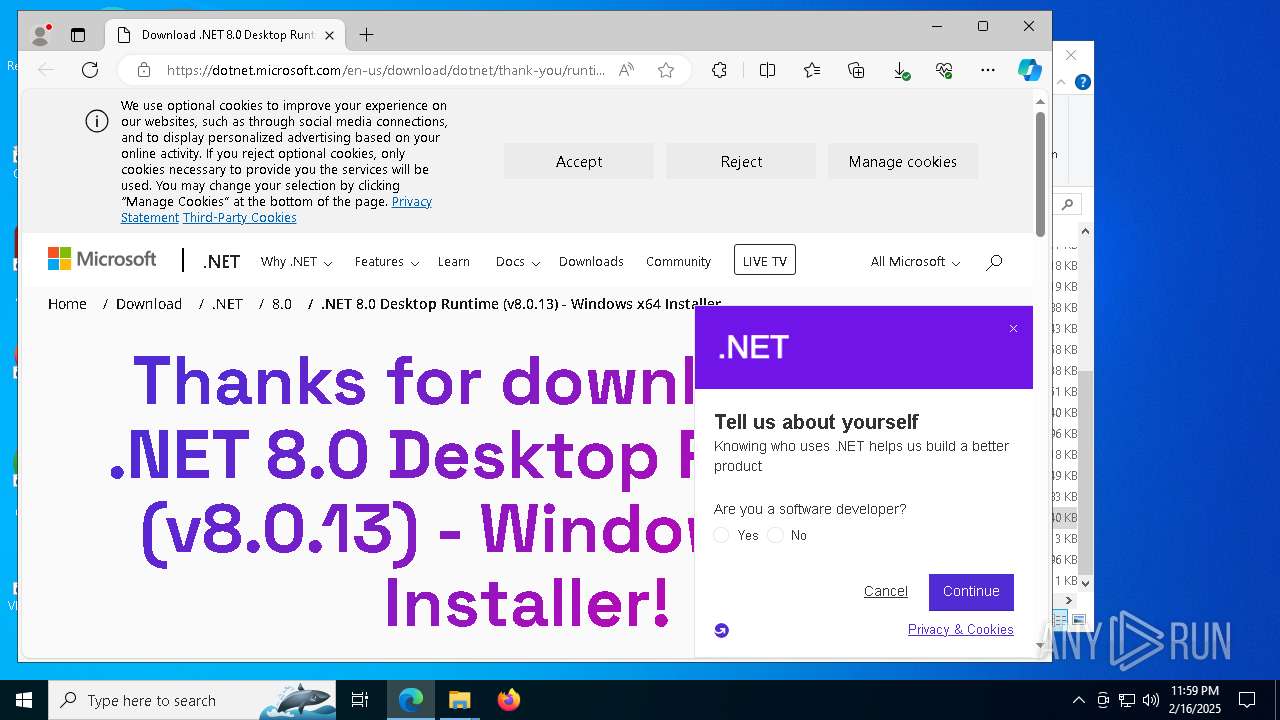Viewport: 1280px width, 720px height.
Task: Close the .NET survey popup
Action: tap(1013, 328)
